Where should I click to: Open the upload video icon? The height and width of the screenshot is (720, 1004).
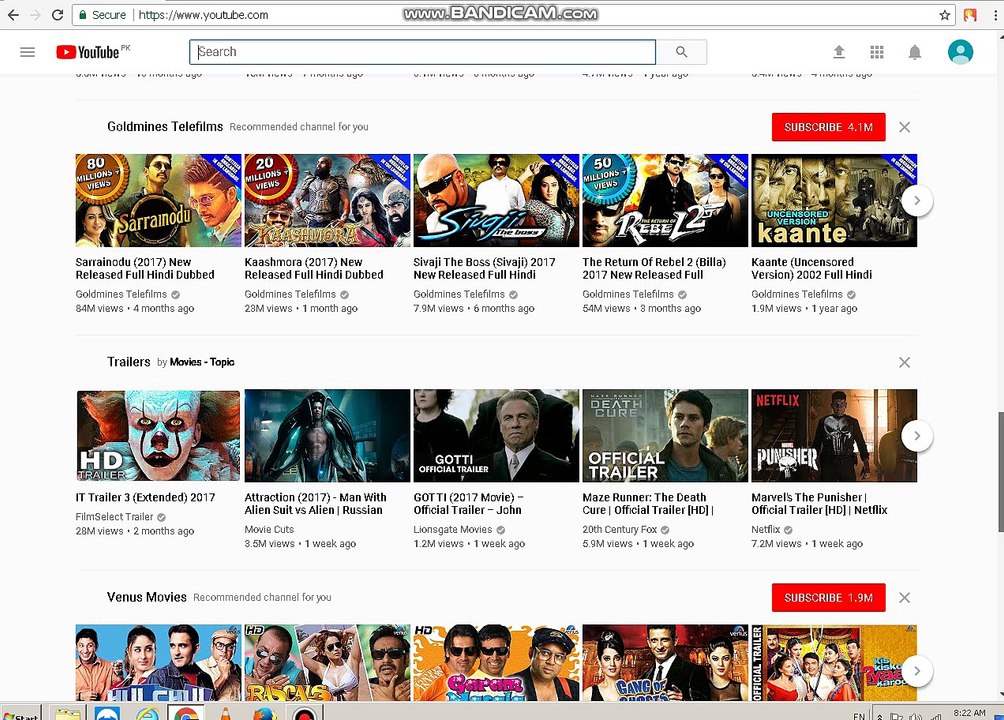839,52
